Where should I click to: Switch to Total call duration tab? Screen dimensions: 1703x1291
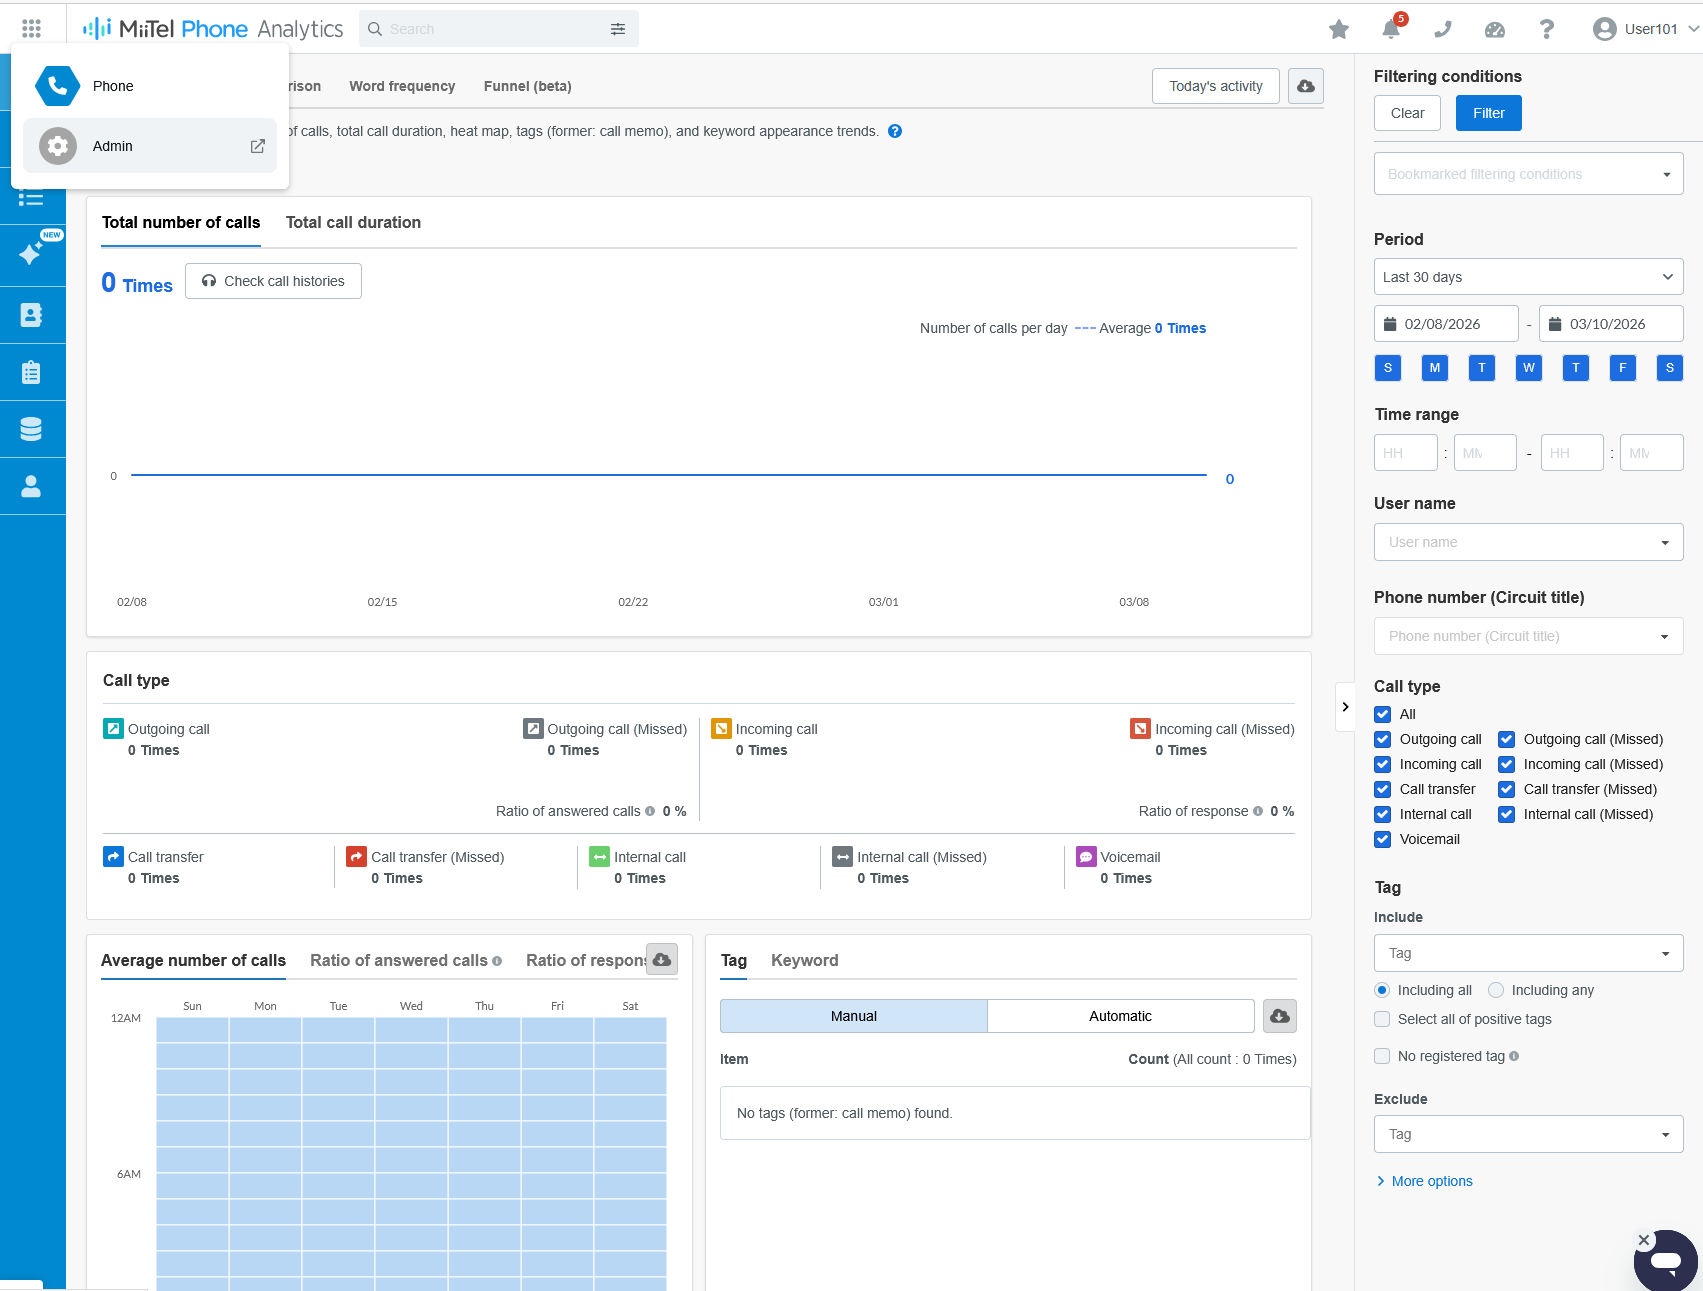coord(353,222)
